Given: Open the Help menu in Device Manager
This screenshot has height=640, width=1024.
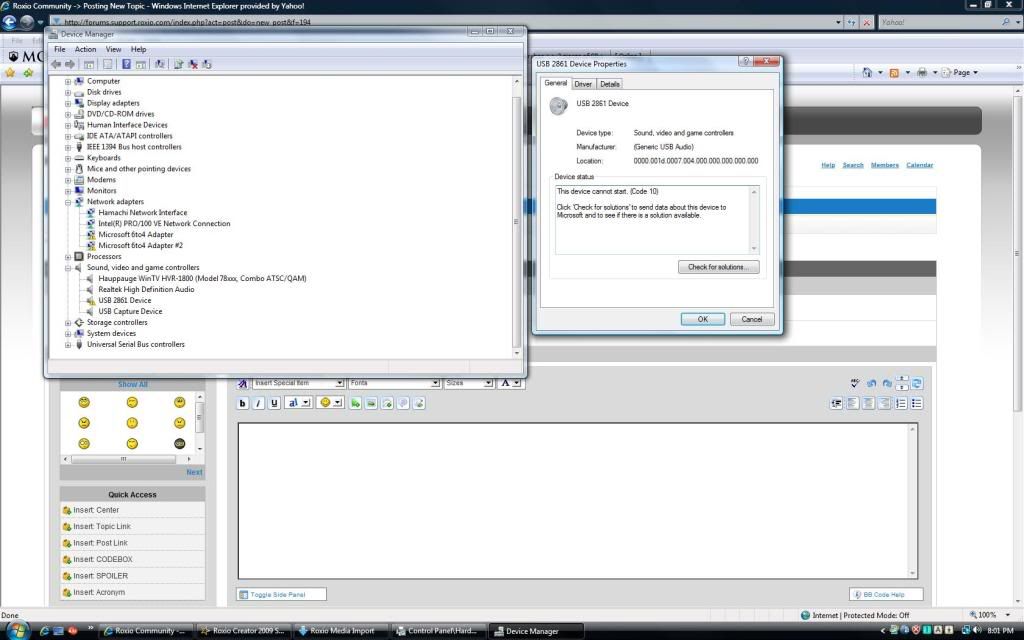Looking at the screenshot, I should [138, 49].
